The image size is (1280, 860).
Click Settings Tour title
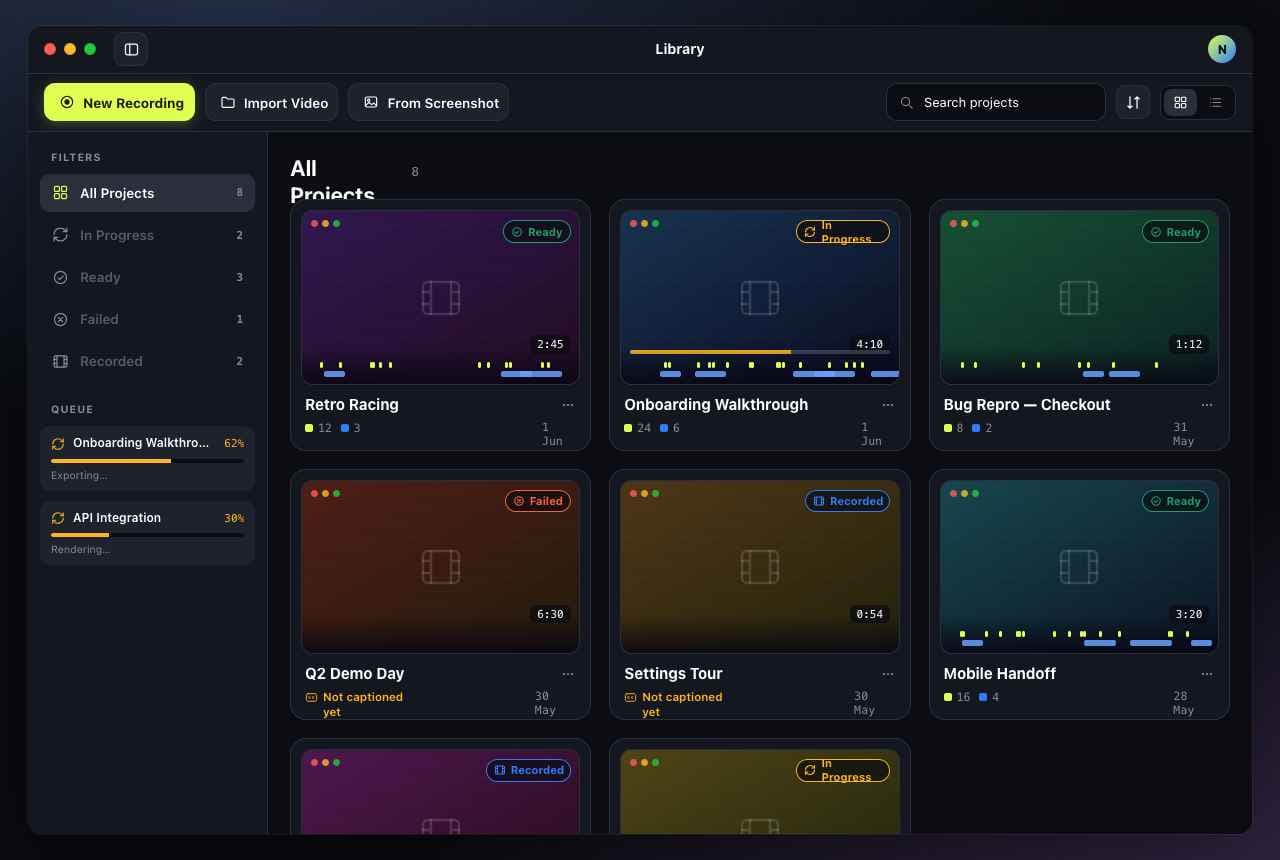[673, 674]
